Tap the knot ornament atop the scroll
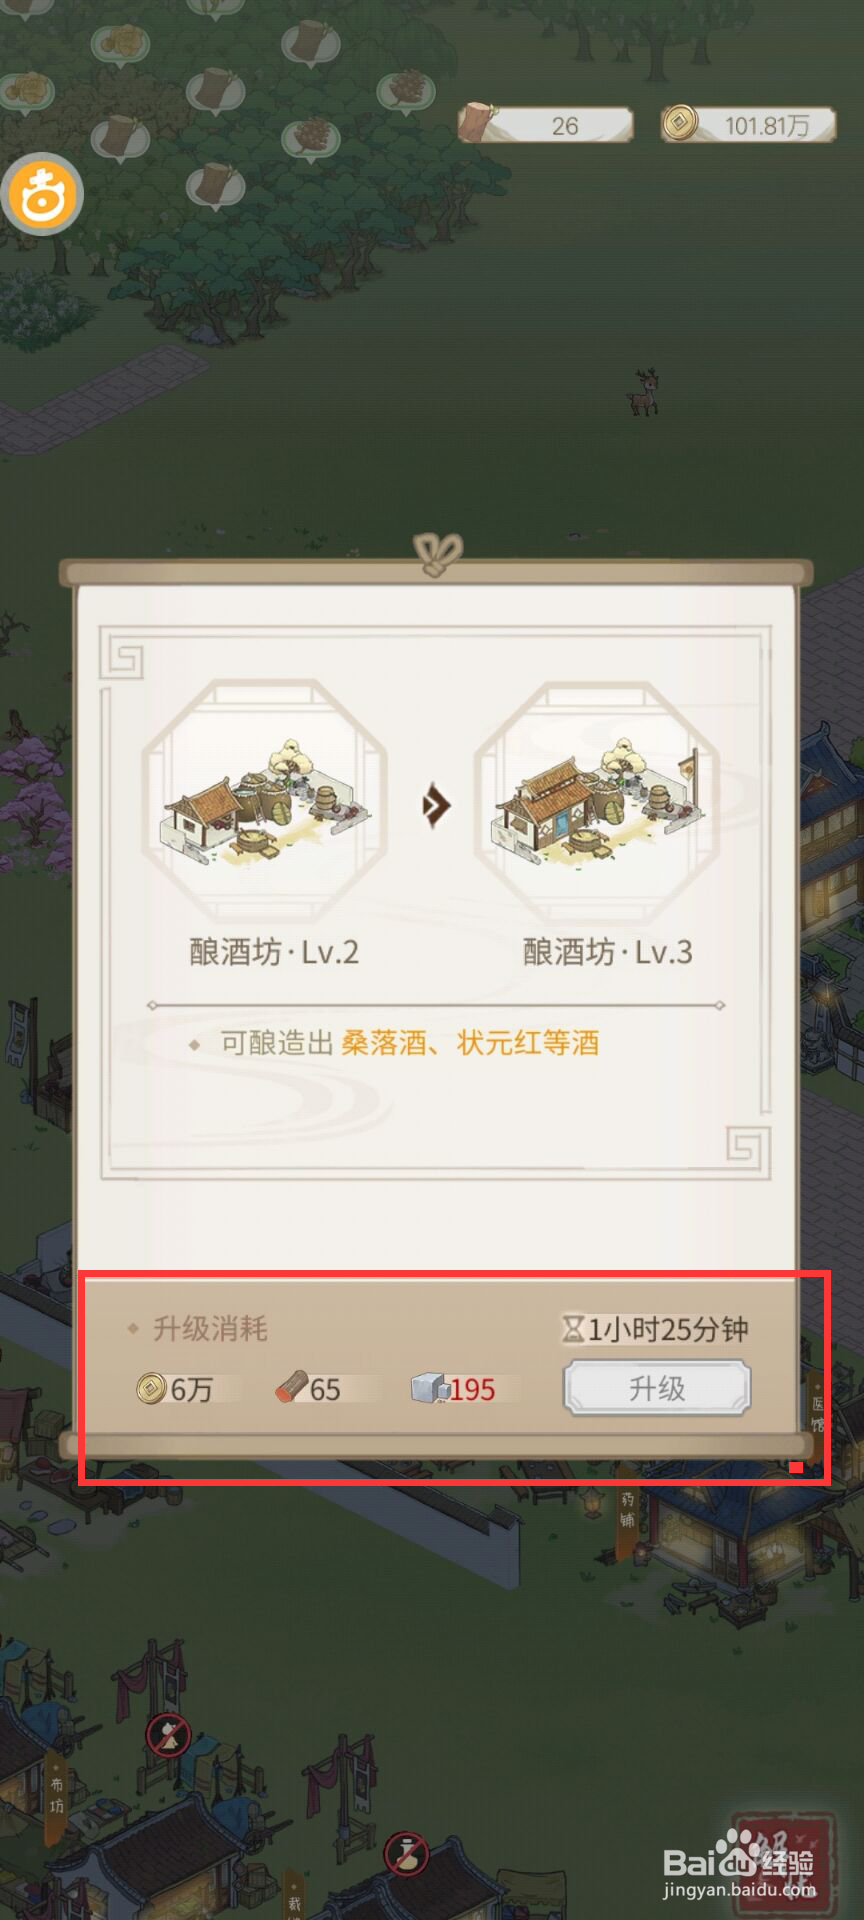 [x=437, y=555]
